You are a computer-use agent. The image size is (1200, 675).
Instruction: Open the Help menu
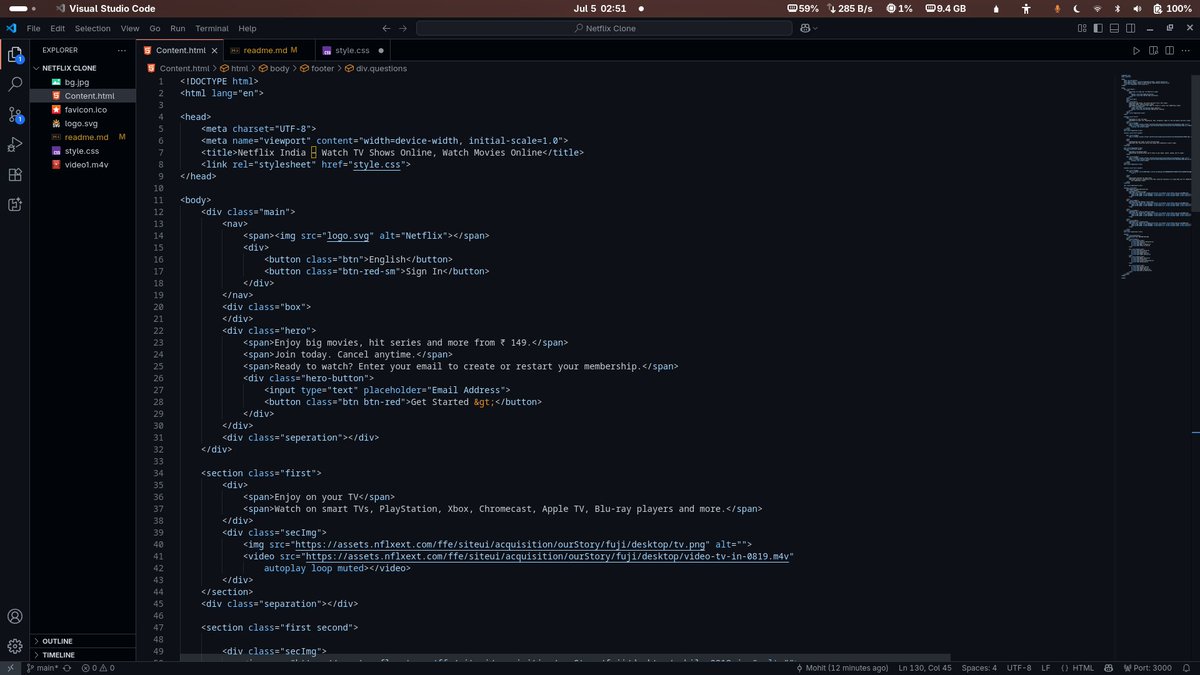tap(247, 28)
